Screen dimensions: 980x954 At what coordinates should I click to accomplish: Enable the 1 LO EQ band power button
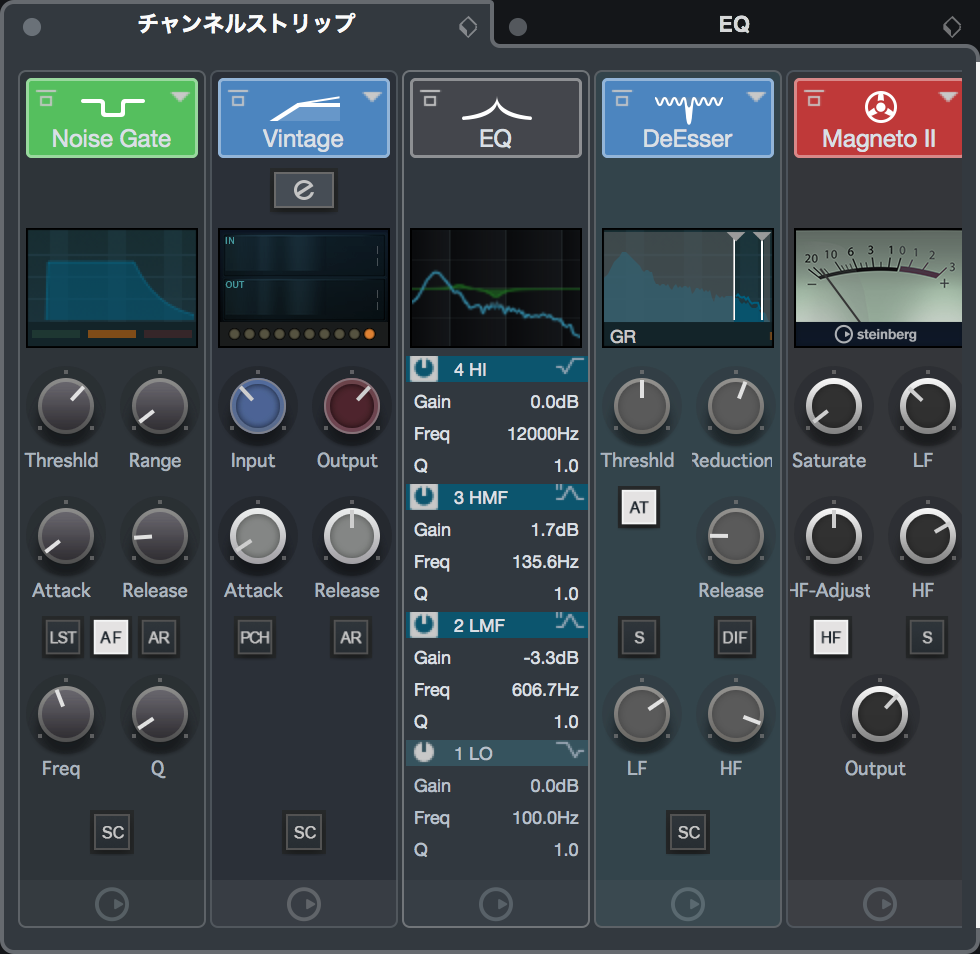click(425, 754)
